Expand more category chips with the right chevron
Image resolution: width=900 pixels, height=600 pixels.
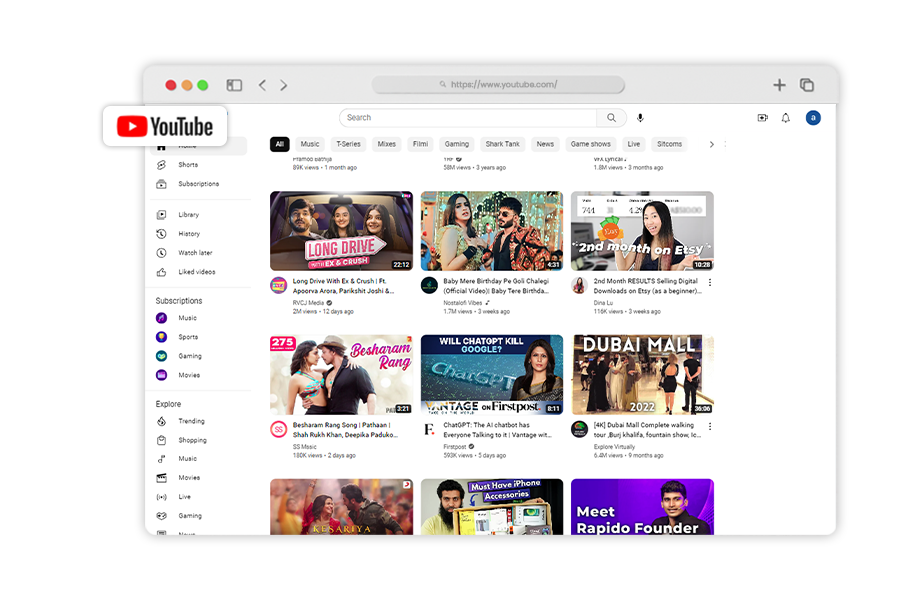tap(711, 143)
